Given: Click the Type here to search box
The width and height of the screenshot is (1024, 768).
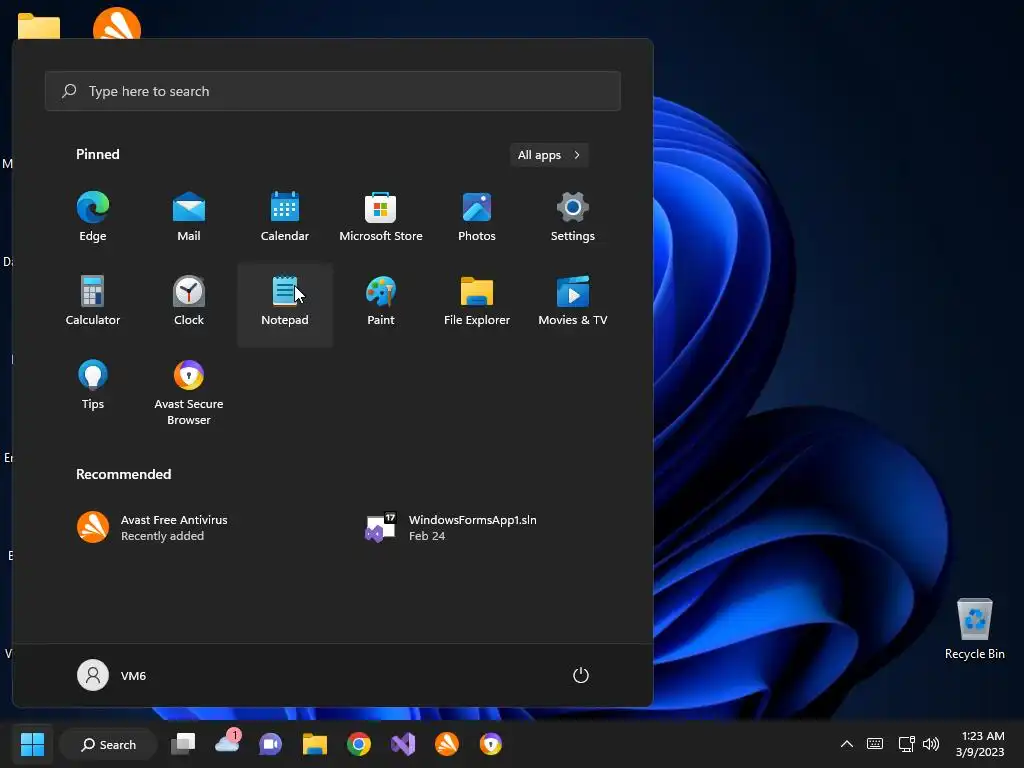Looking at the screenshot, I should tap(332, 91).
